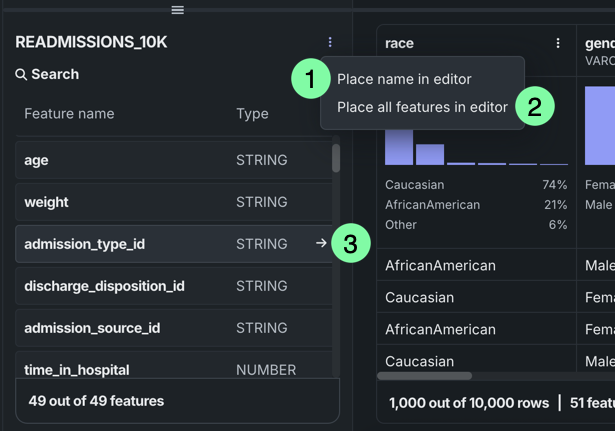Select the weight feature row

point(170,202)
